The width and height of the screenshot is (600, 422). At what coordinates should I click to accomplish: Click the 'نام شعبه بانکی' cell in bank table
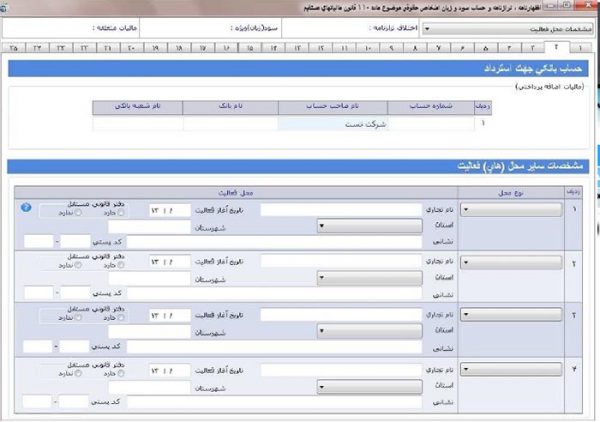137,125
